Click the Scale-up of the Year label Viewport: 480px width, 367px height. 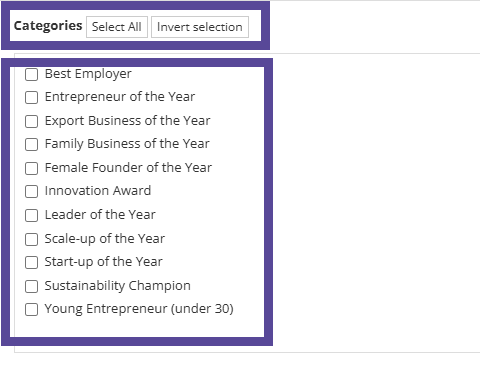[105, 239]
